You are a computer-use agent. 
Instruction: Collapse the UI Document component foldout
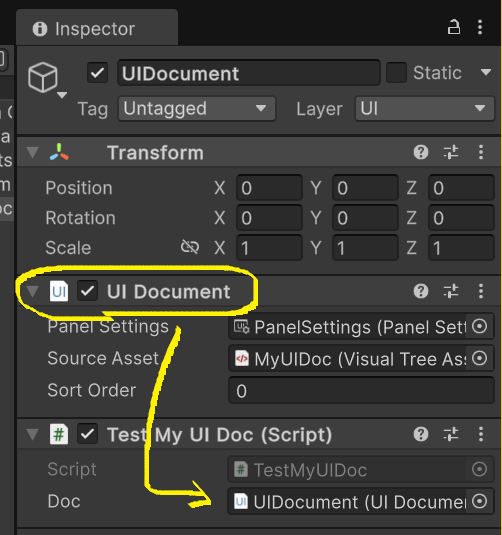(33, 291)
